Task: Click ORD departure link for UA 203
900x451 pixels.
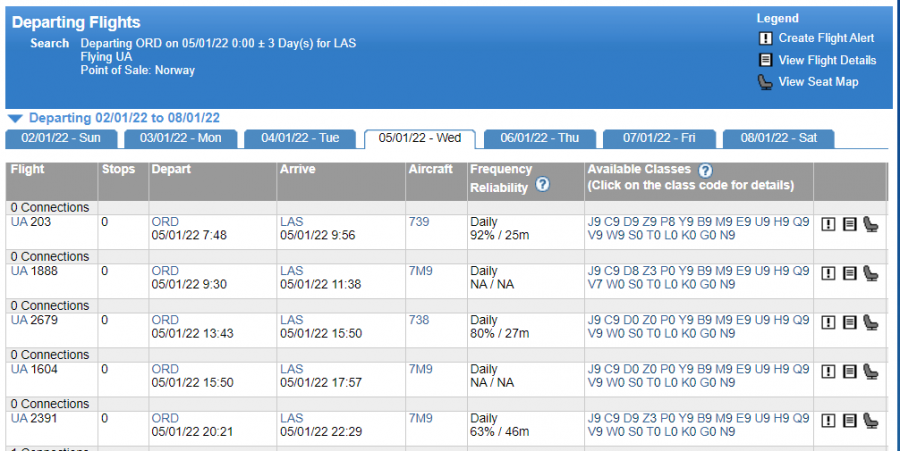Action: tap(165, 222)
